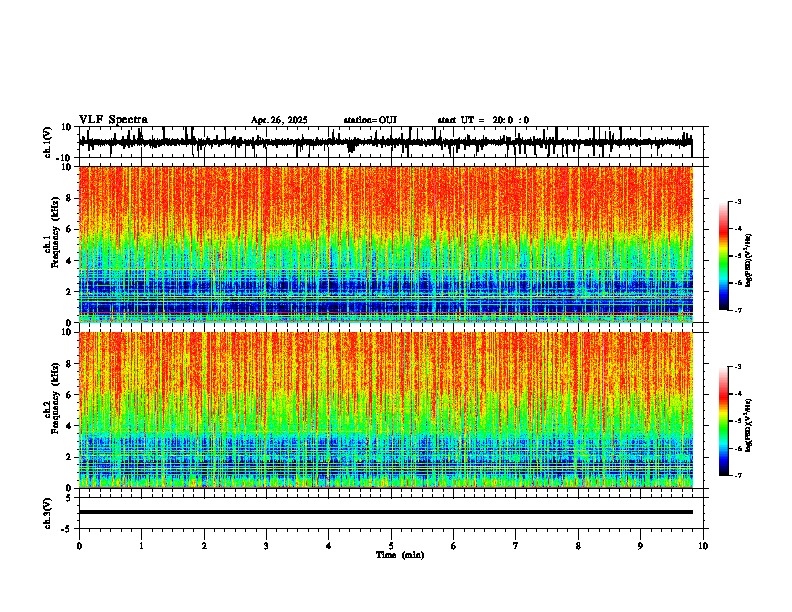Screen dimensions: 792x612
Task: Click the "1" tick on time axis
Action: pos(141,546)
